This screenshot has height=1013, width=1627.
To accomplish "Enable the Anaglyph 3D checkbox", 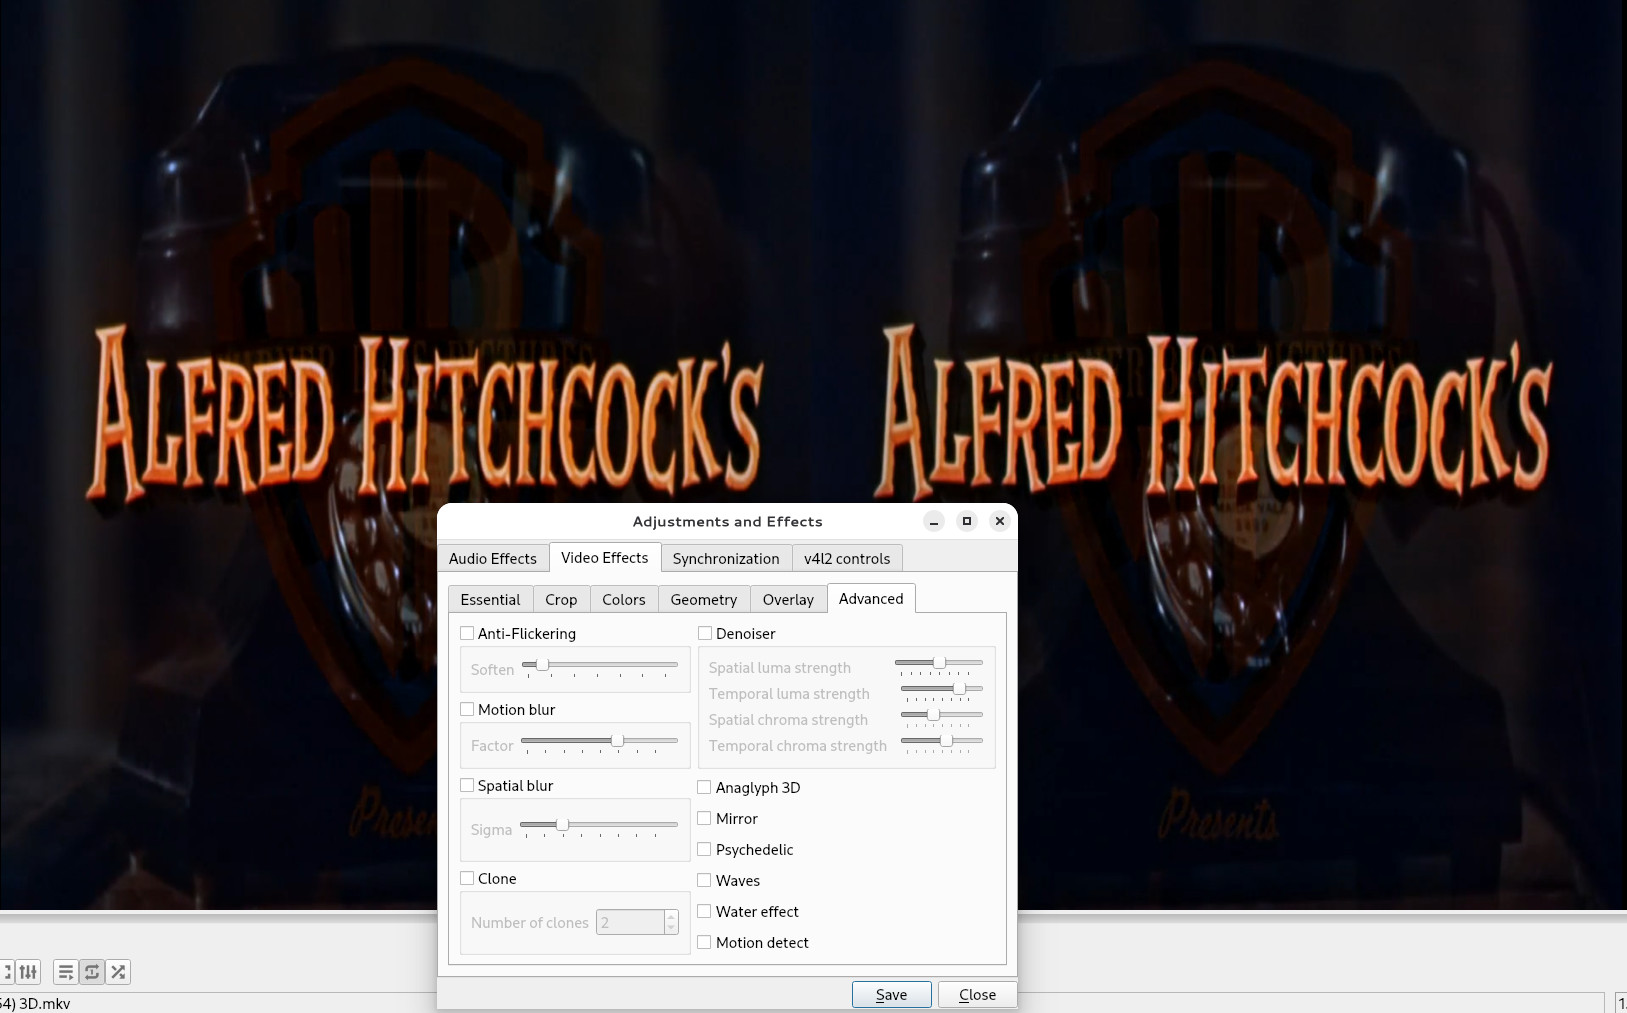I will 705,787.
